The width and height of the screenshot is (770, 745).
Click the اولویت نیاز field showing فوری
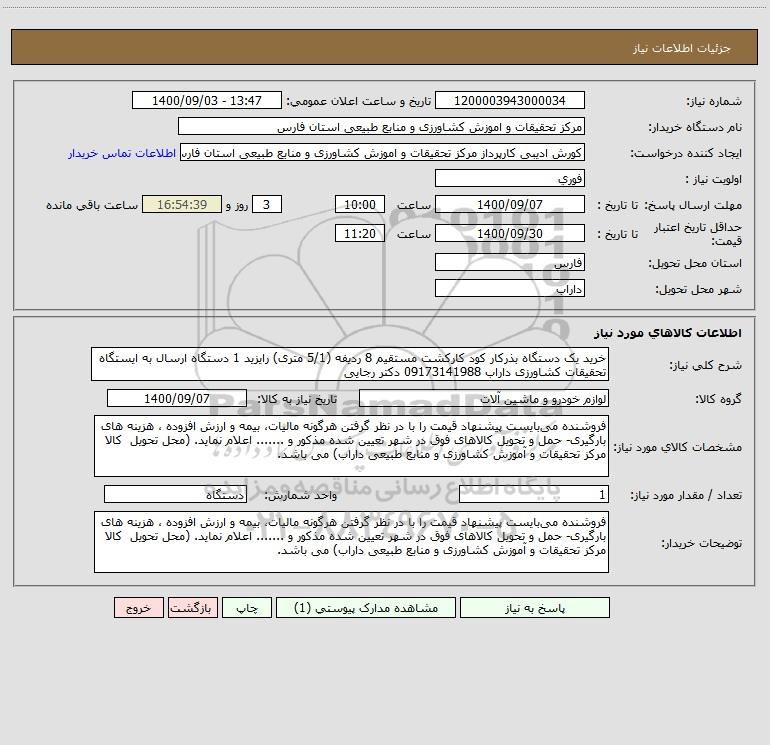(x=510, y=178)
